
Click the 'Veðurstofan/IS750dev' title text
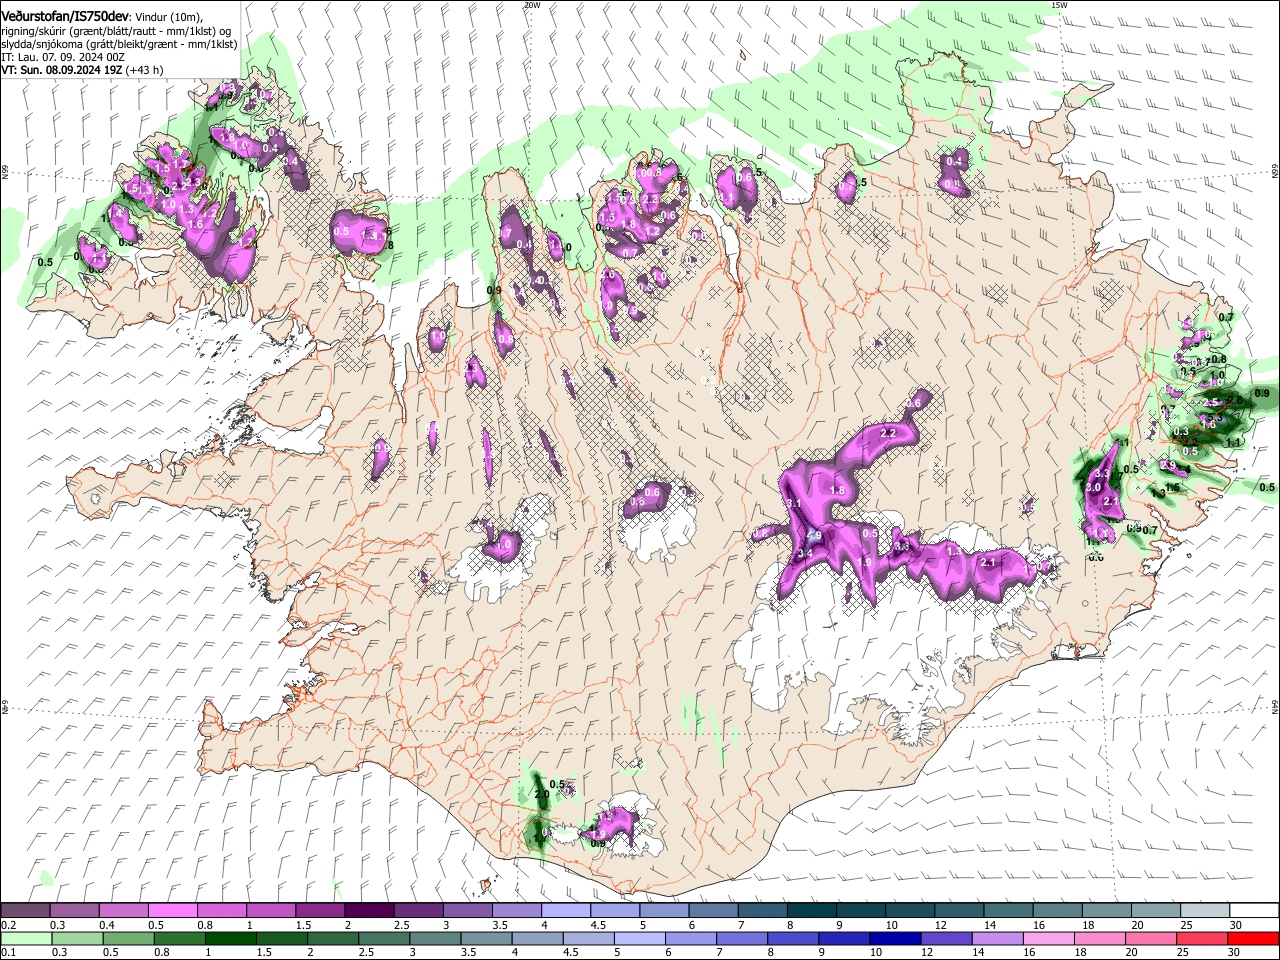[65, 16]
